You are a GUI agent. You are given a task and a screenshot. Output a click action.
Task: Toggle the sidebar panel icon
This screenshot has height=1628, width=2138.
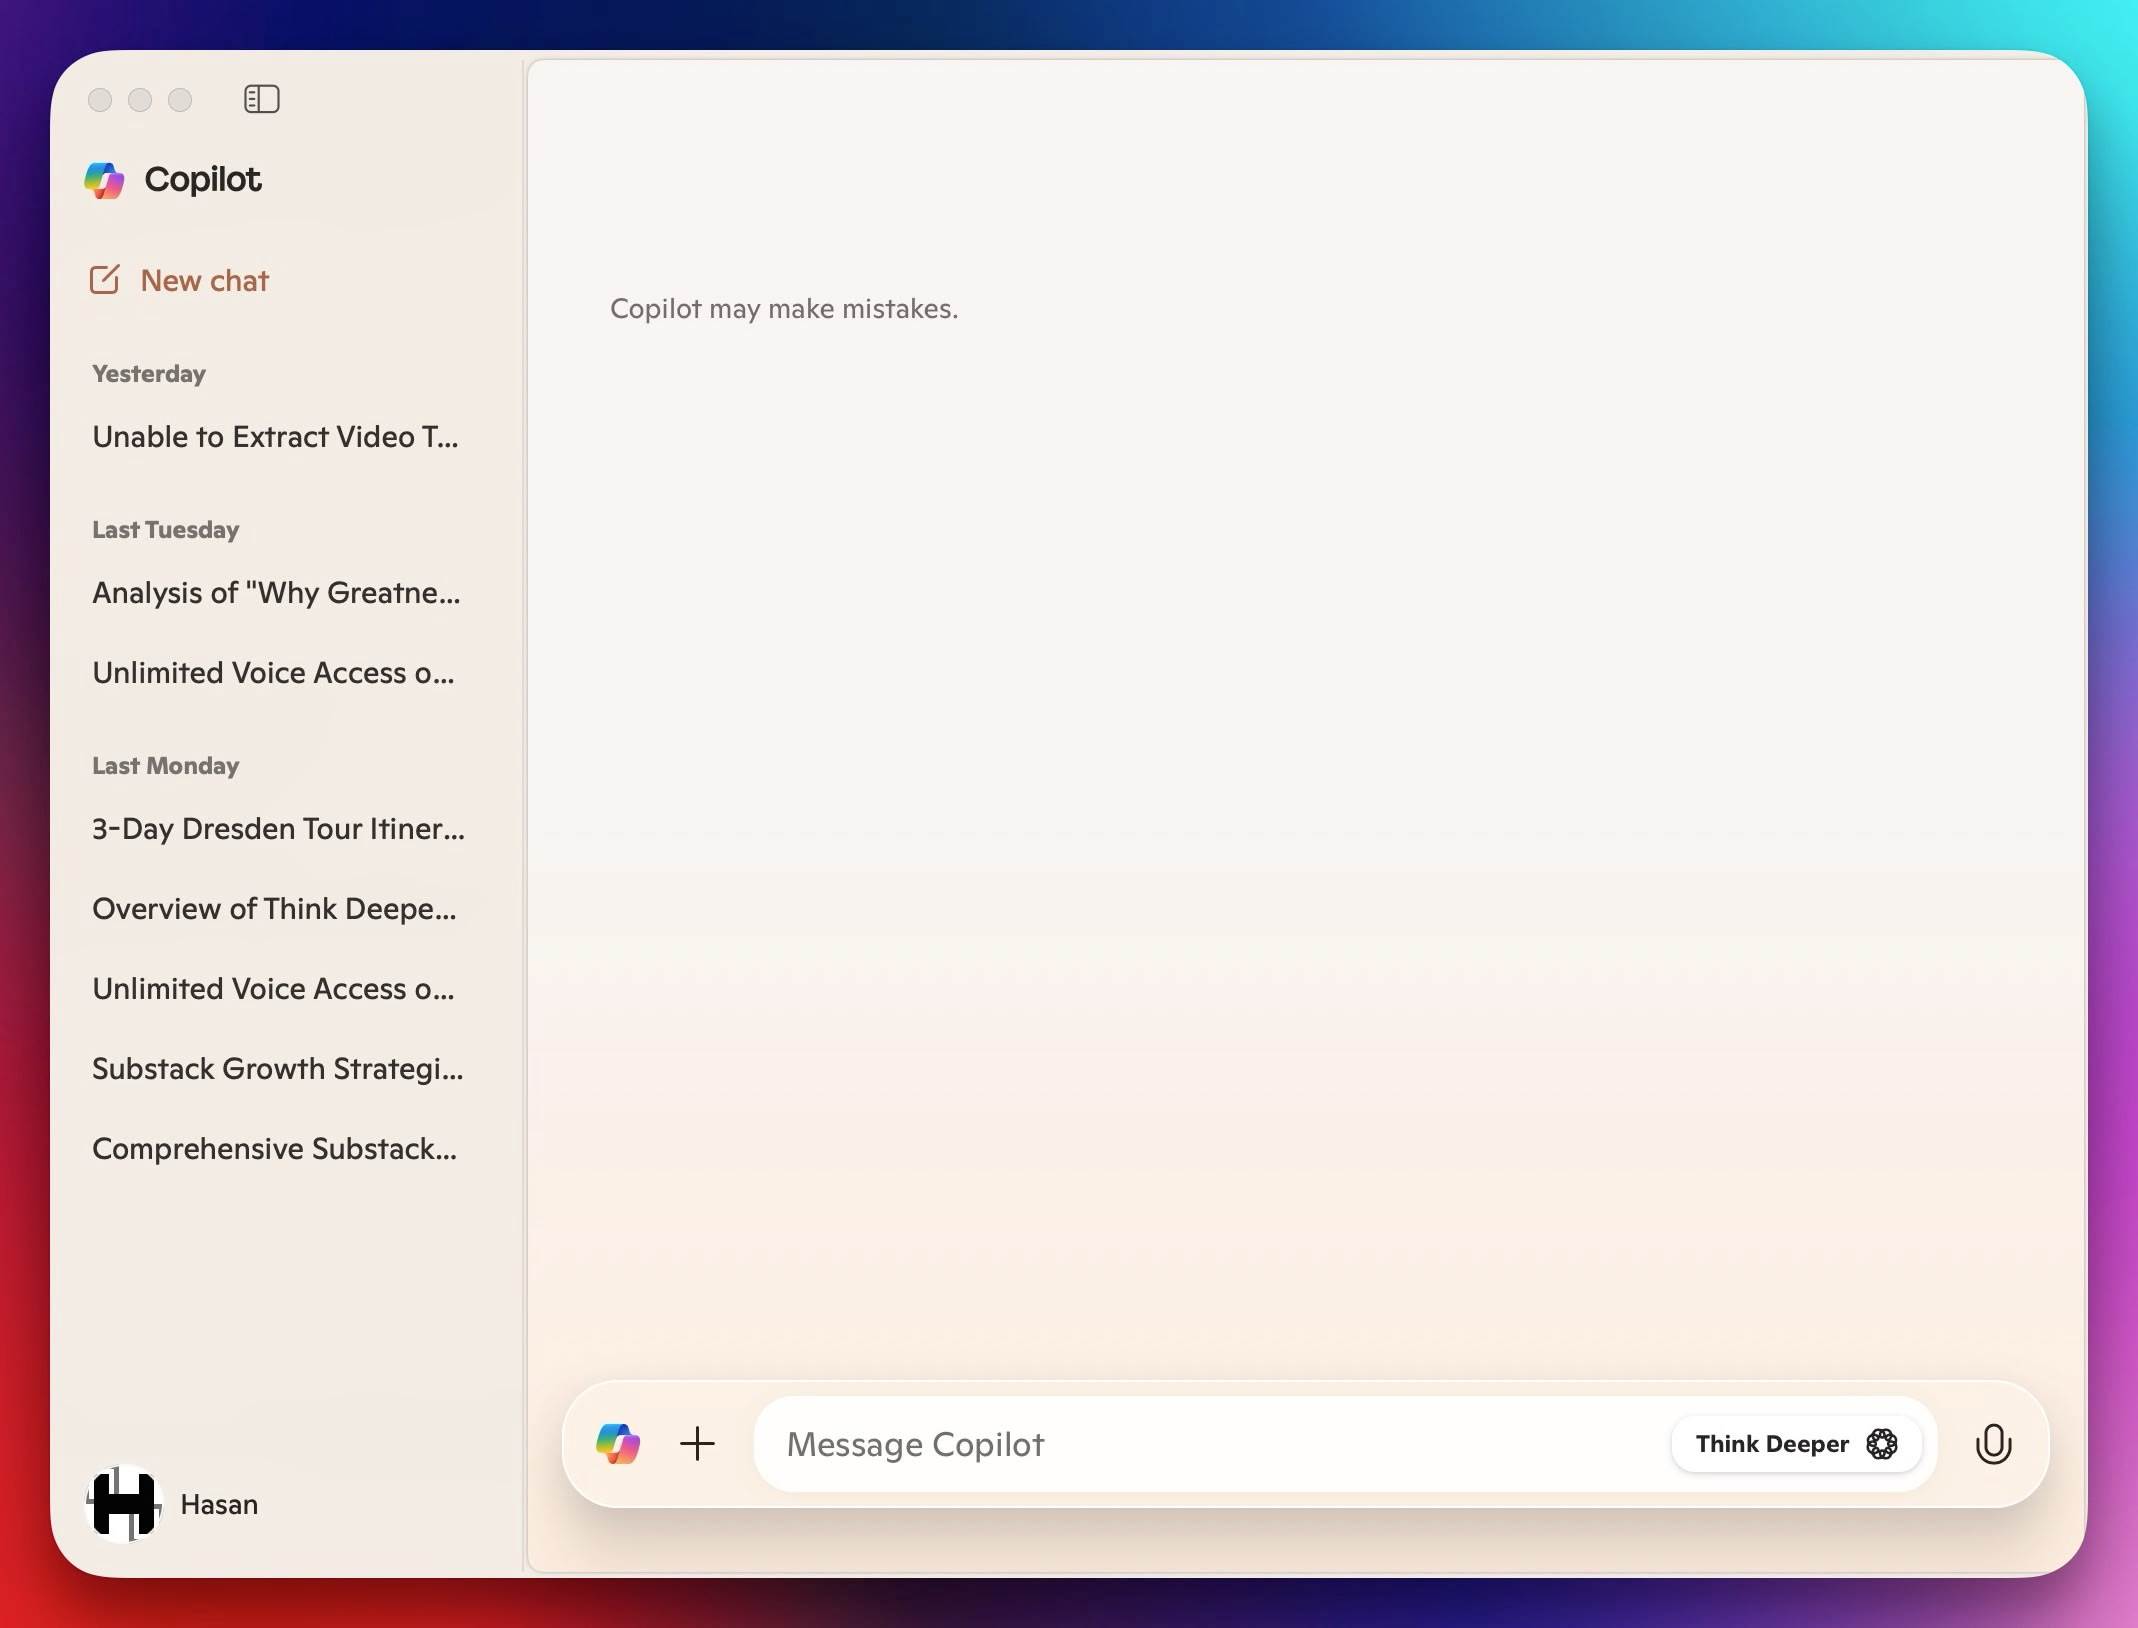coord(261,99)
